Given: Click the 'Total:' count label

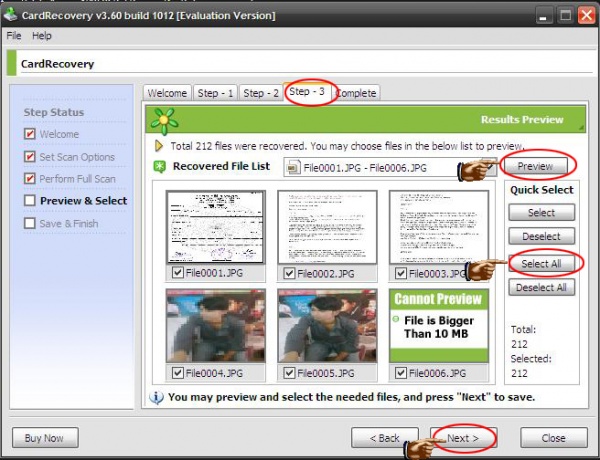Looking at the screenshot, I should [x=523, y=330].
